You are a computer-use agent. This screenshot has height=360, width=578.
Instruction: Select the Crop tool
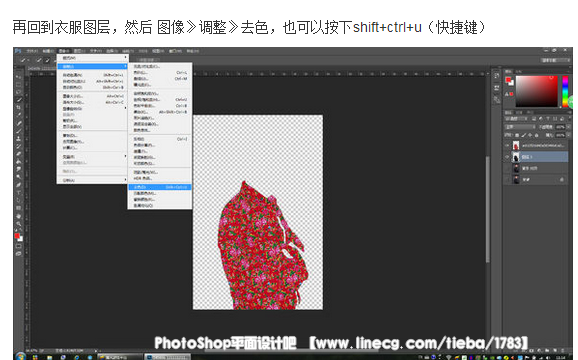point(18,107)
